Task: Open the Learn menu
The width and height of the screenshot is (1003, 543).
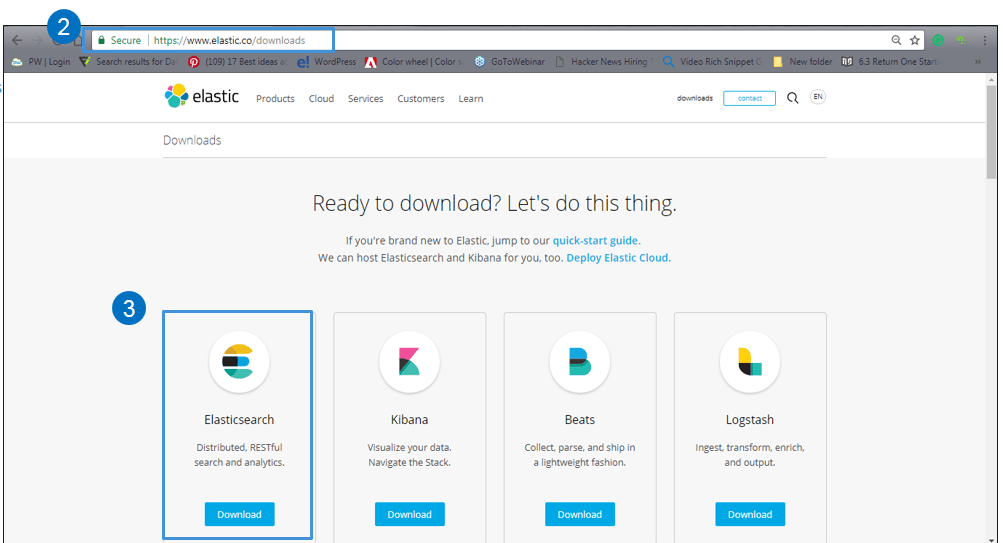Action: (x=471, y=98)
